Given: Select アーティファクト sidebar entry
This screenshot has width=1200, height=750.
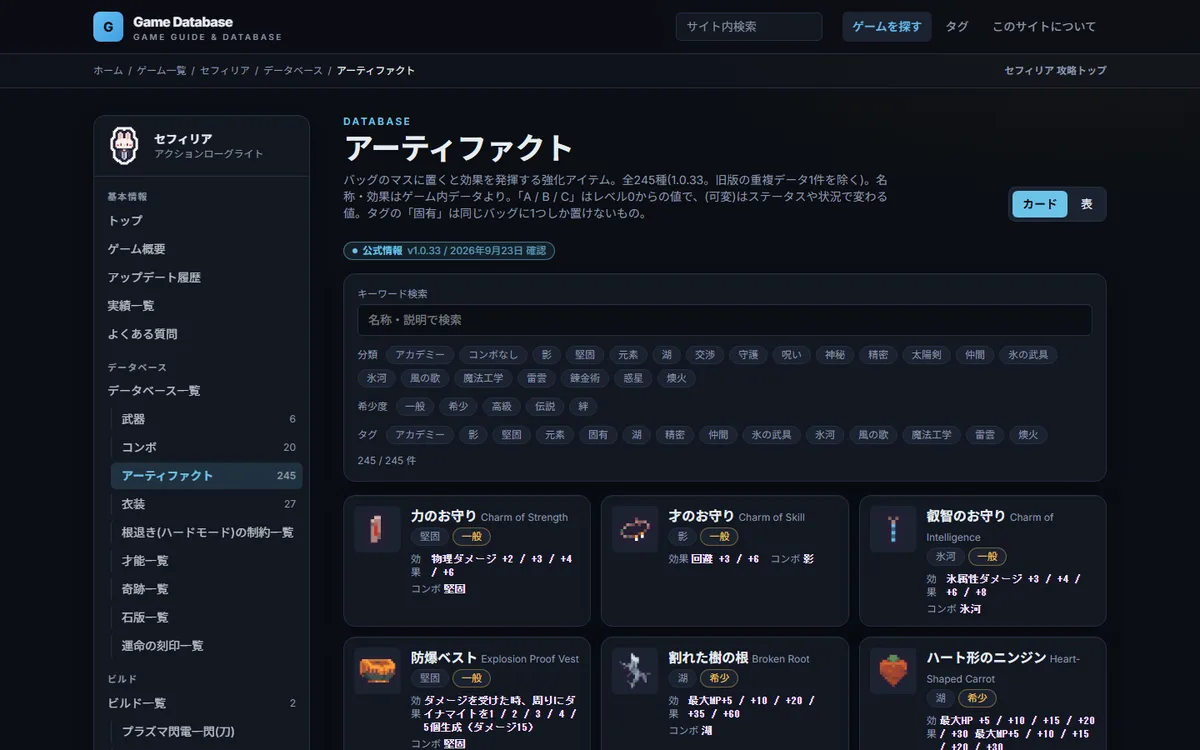Looking at the screenshot, I should point(207,476).
